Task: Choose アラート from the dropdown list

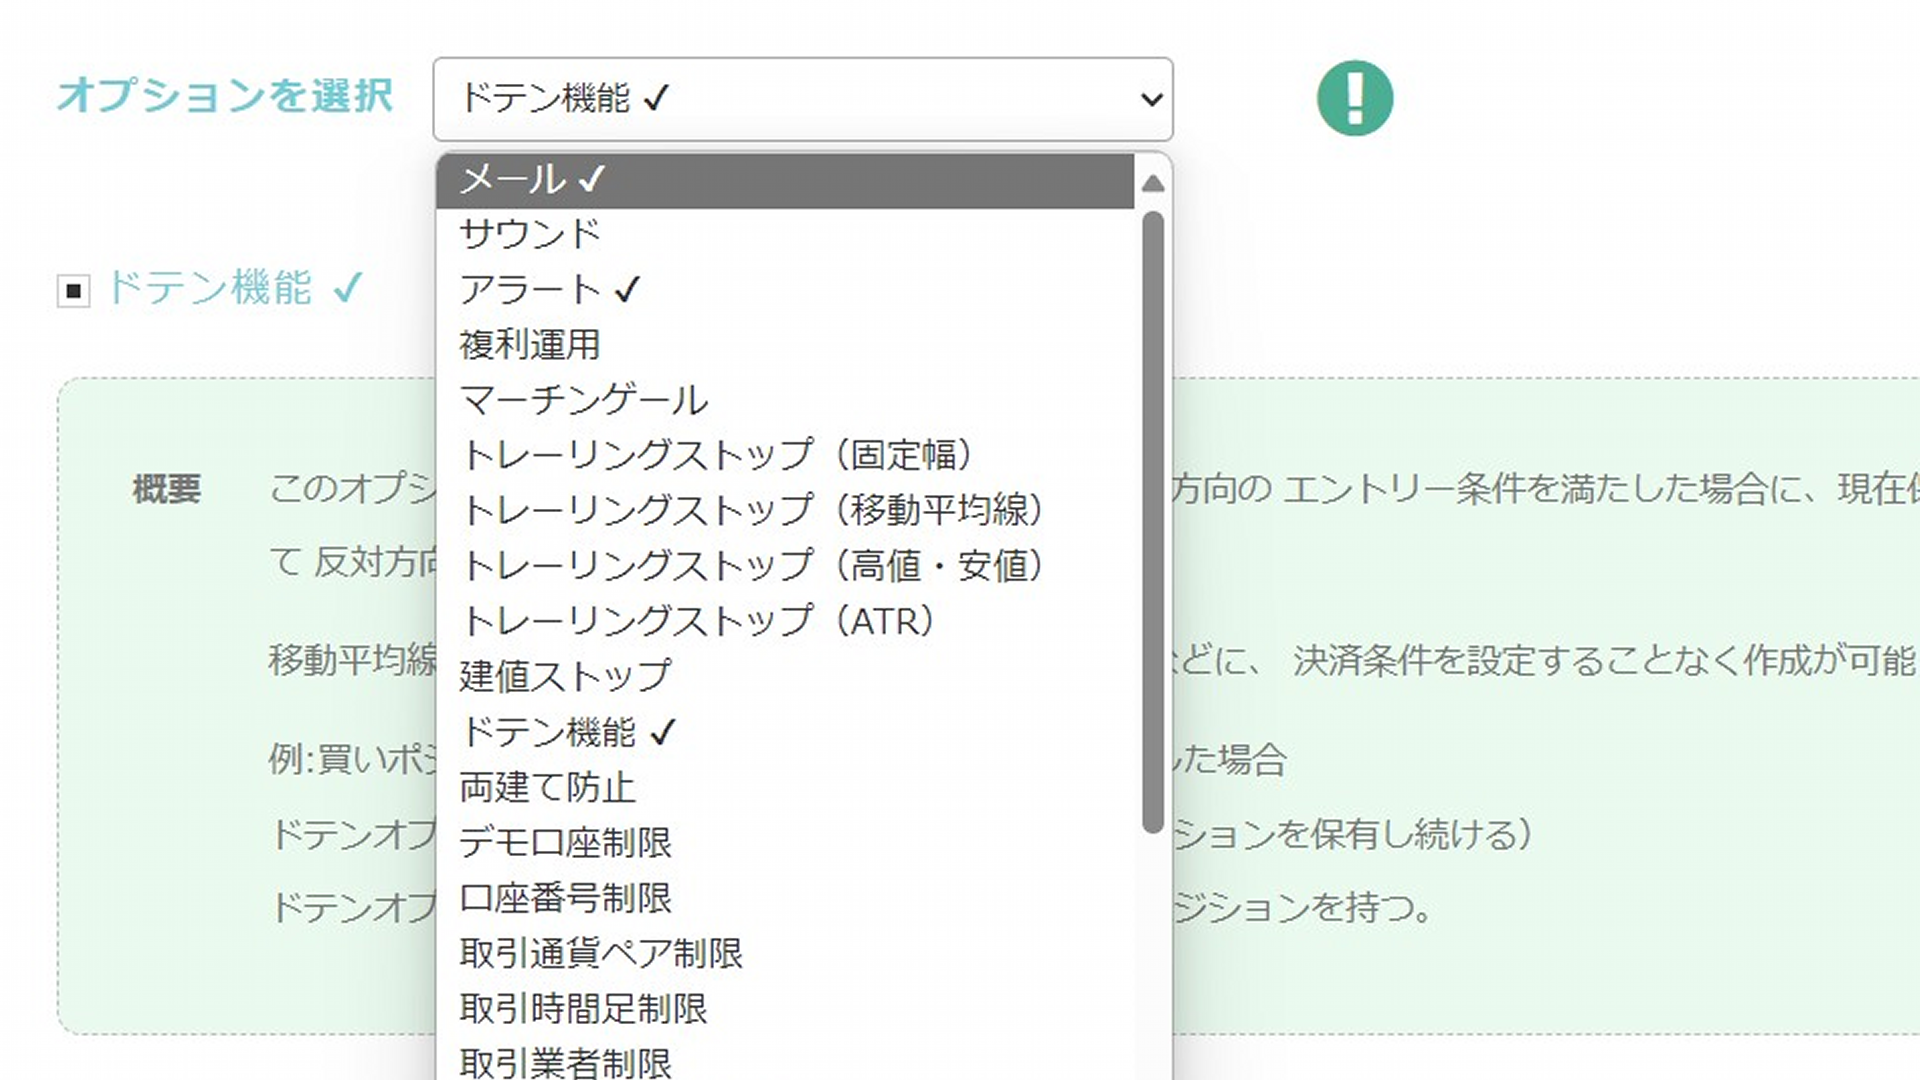Action: point(785,290)
